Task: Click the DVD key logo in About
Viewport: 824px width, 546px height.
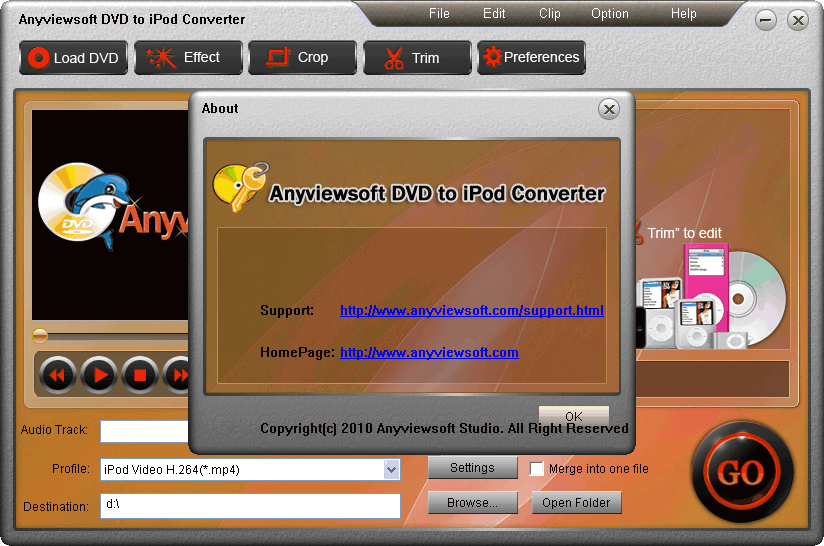Action: click(241, 187)
